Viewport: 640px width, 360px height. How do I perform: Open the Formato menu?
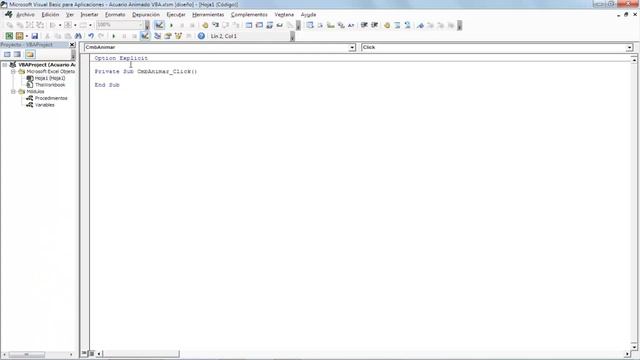click(115, 15)
